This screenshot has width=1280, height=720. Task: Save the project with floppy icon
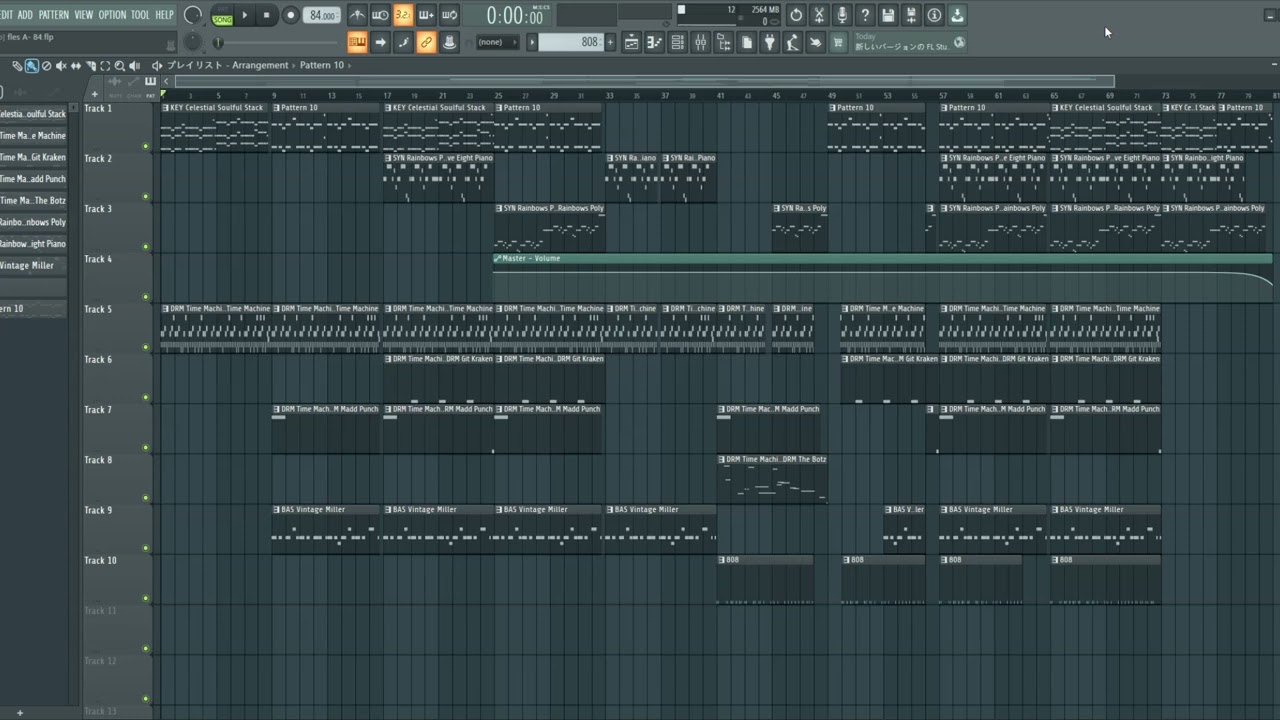point(888,15)
